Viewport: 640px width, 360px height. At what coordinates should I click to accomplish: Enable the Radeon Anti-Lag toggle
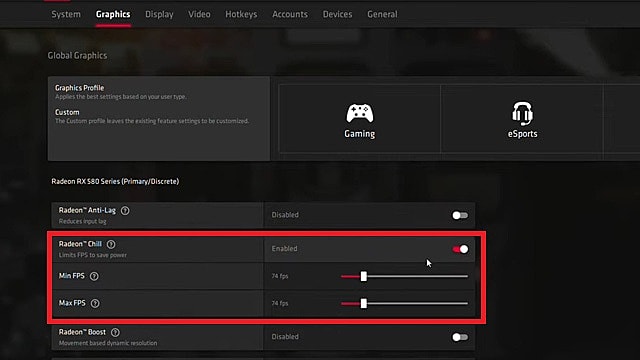click(460, 215)
